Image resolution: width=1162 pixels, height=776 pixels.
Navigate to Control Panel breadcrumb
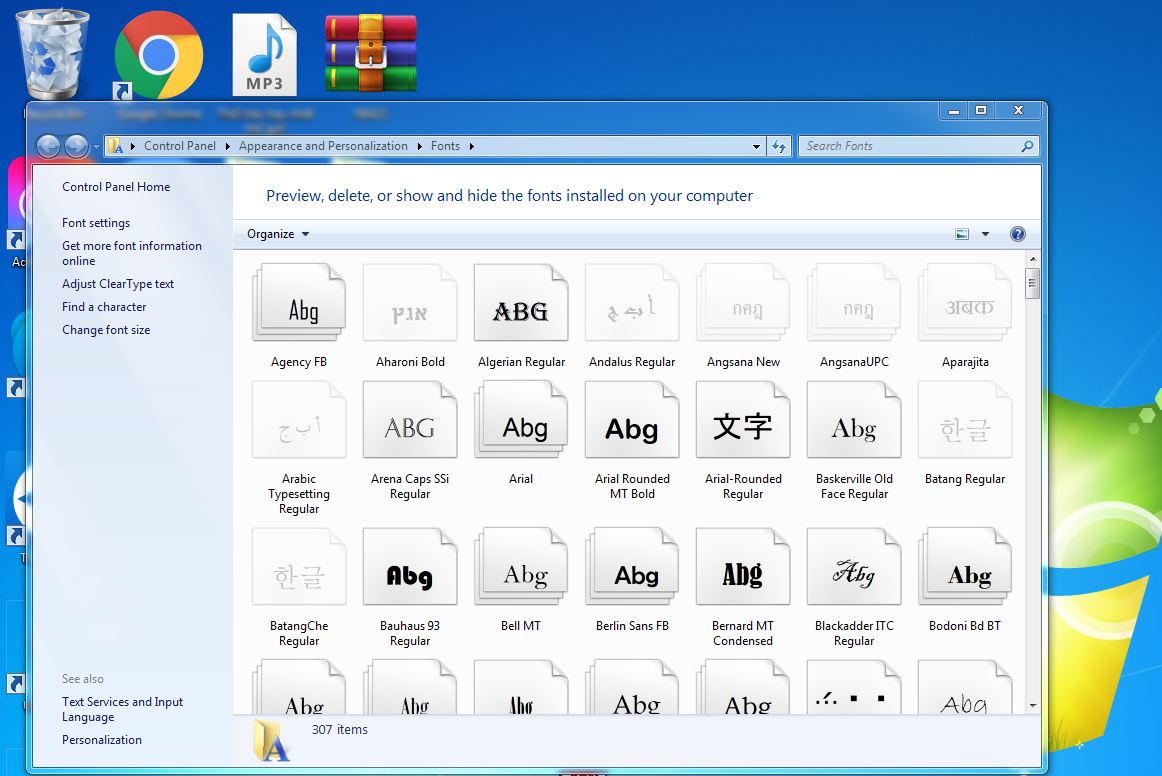pos(180,146)
